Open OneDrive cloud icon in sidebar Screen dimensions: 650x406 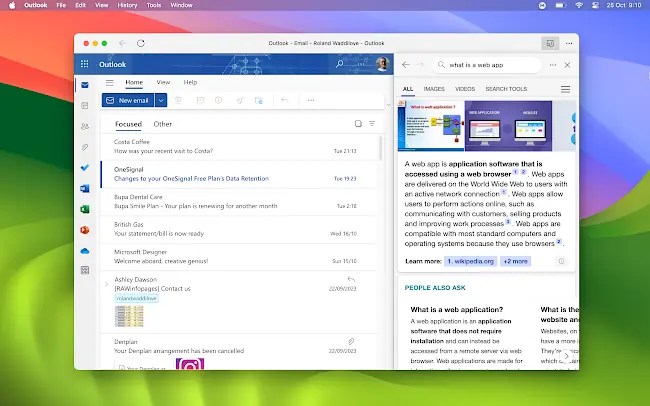[85, 251]
